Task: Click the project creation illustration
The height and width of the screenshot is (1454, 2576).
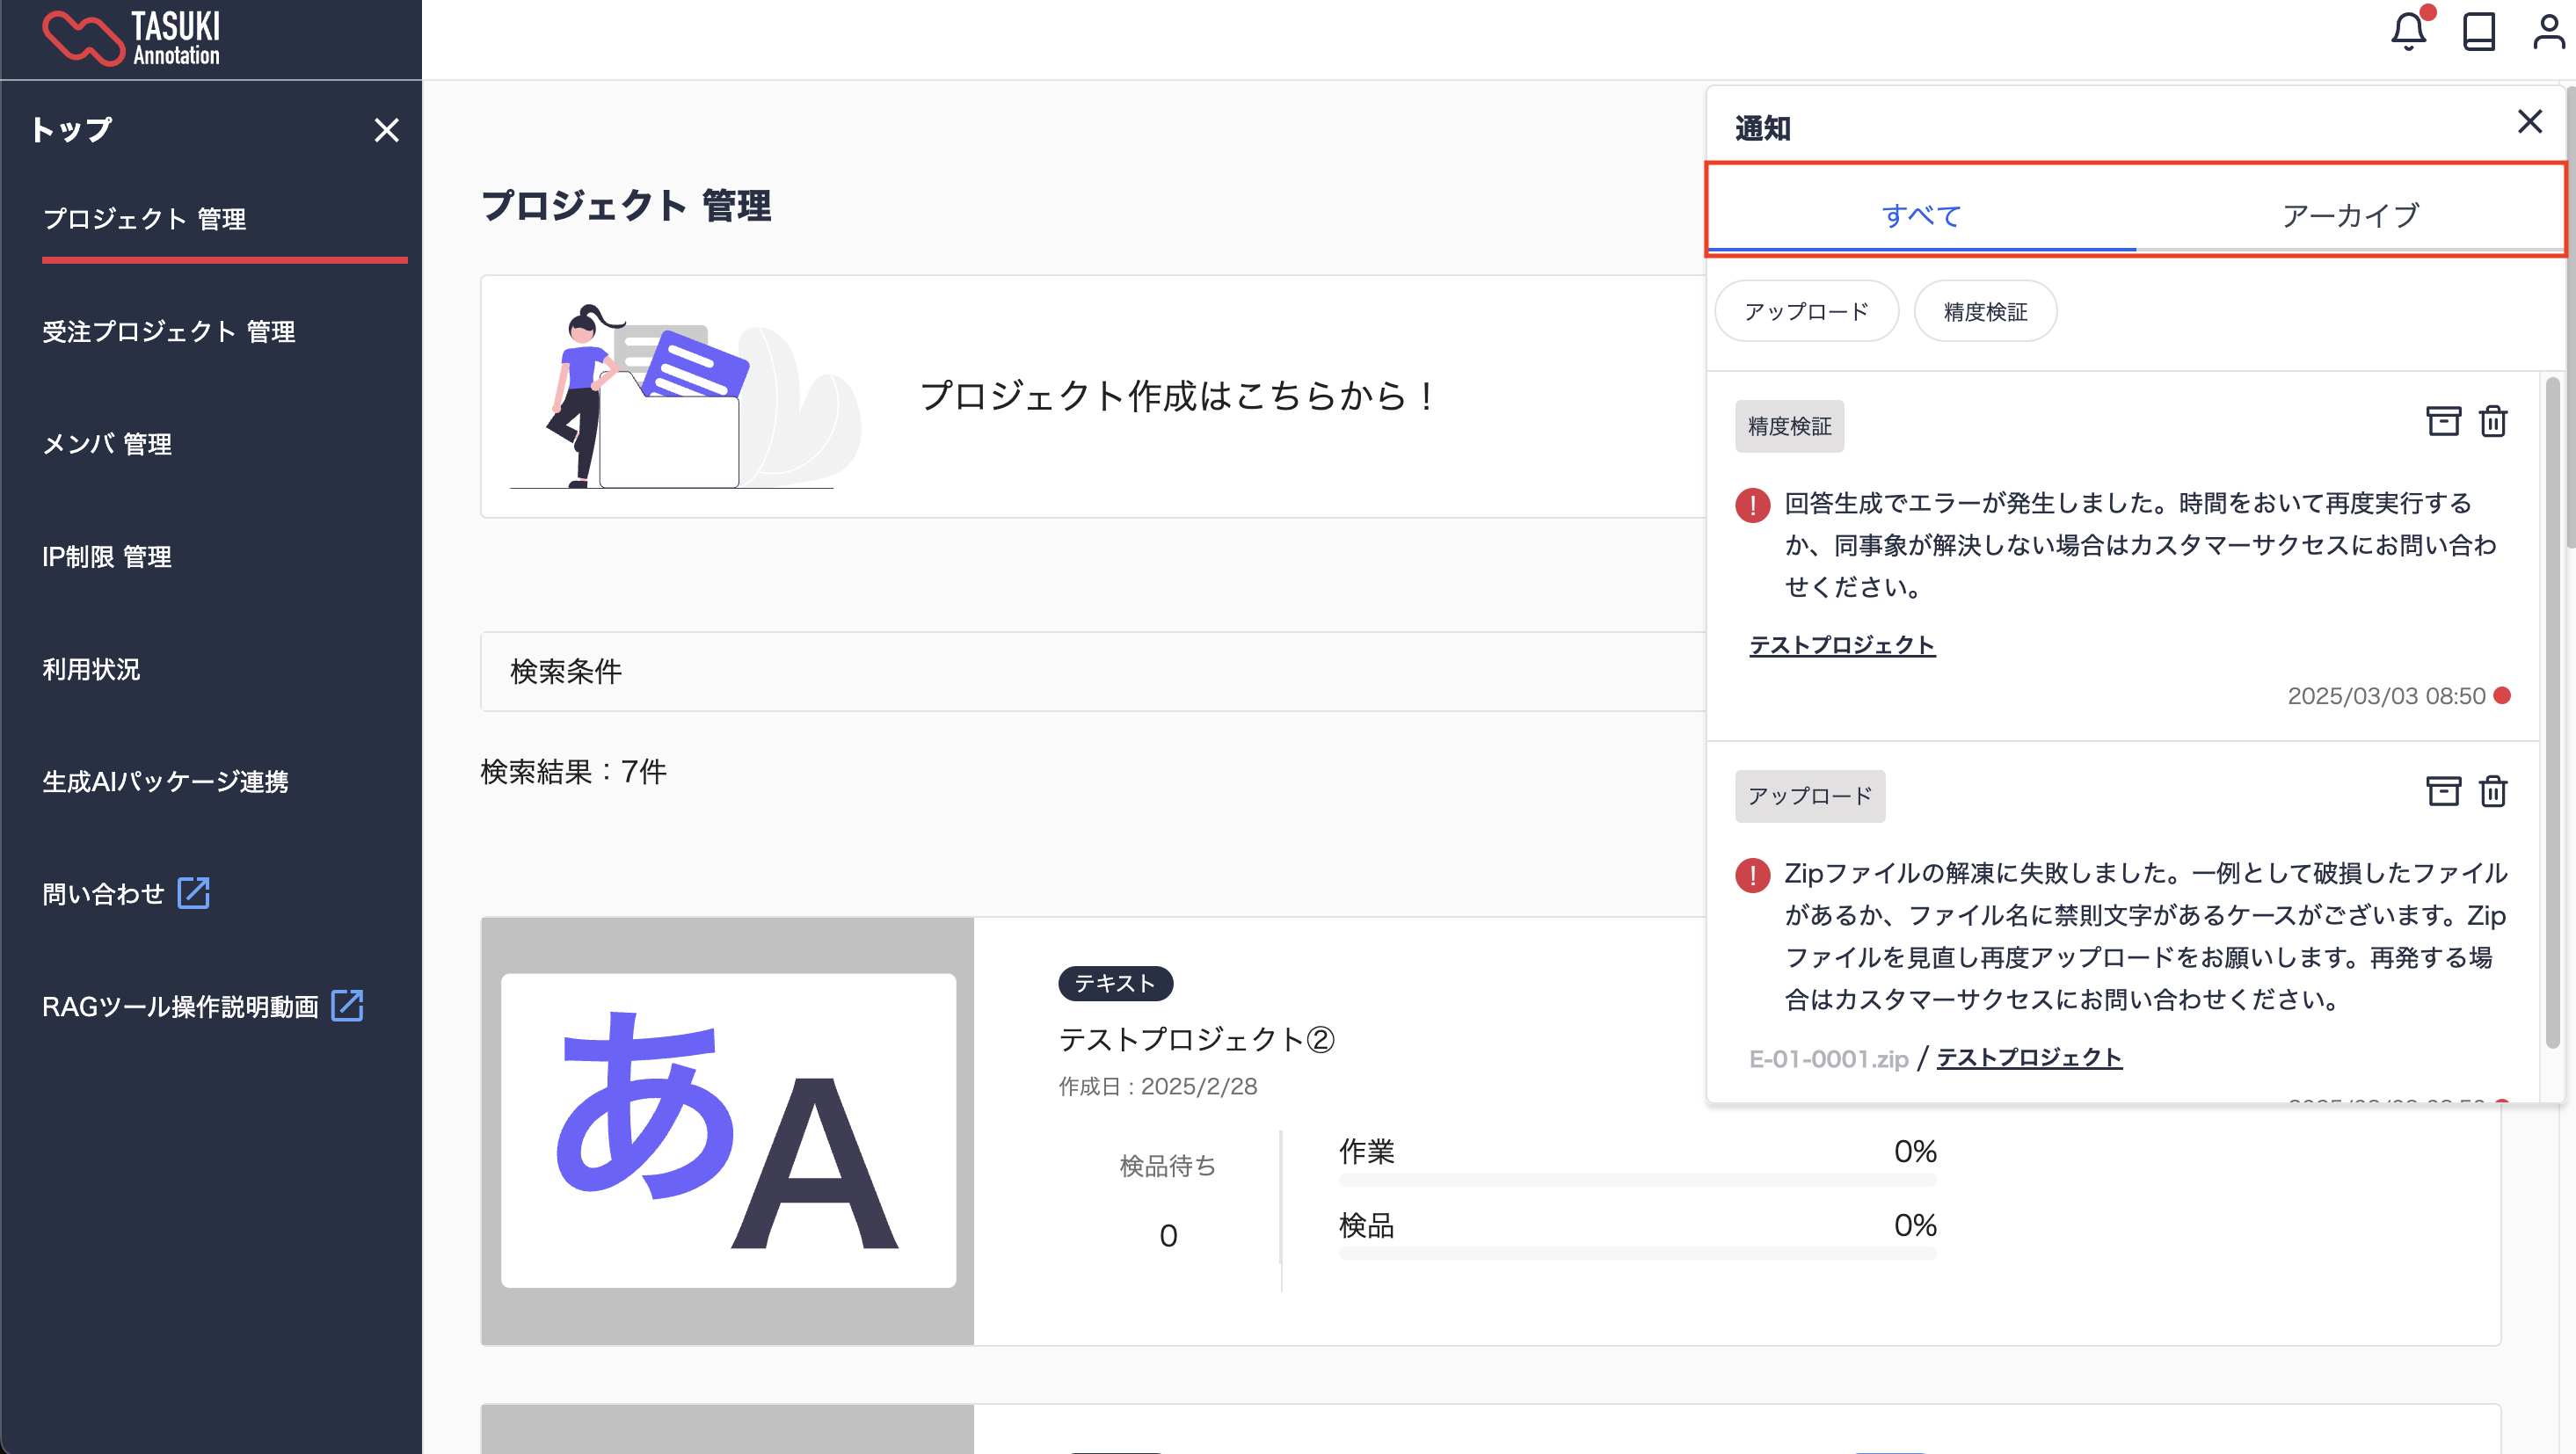Action: tap(686, 396)
